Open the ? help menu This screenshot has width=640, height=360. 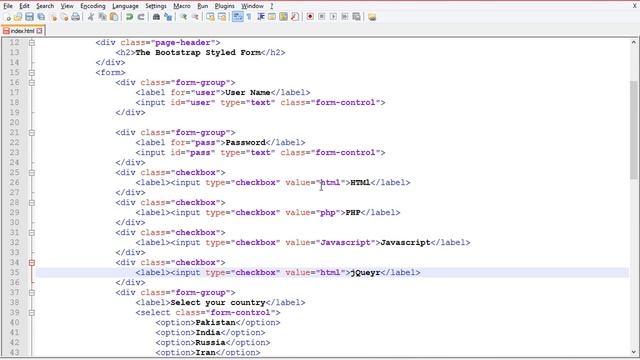click(x=271, y=6)
